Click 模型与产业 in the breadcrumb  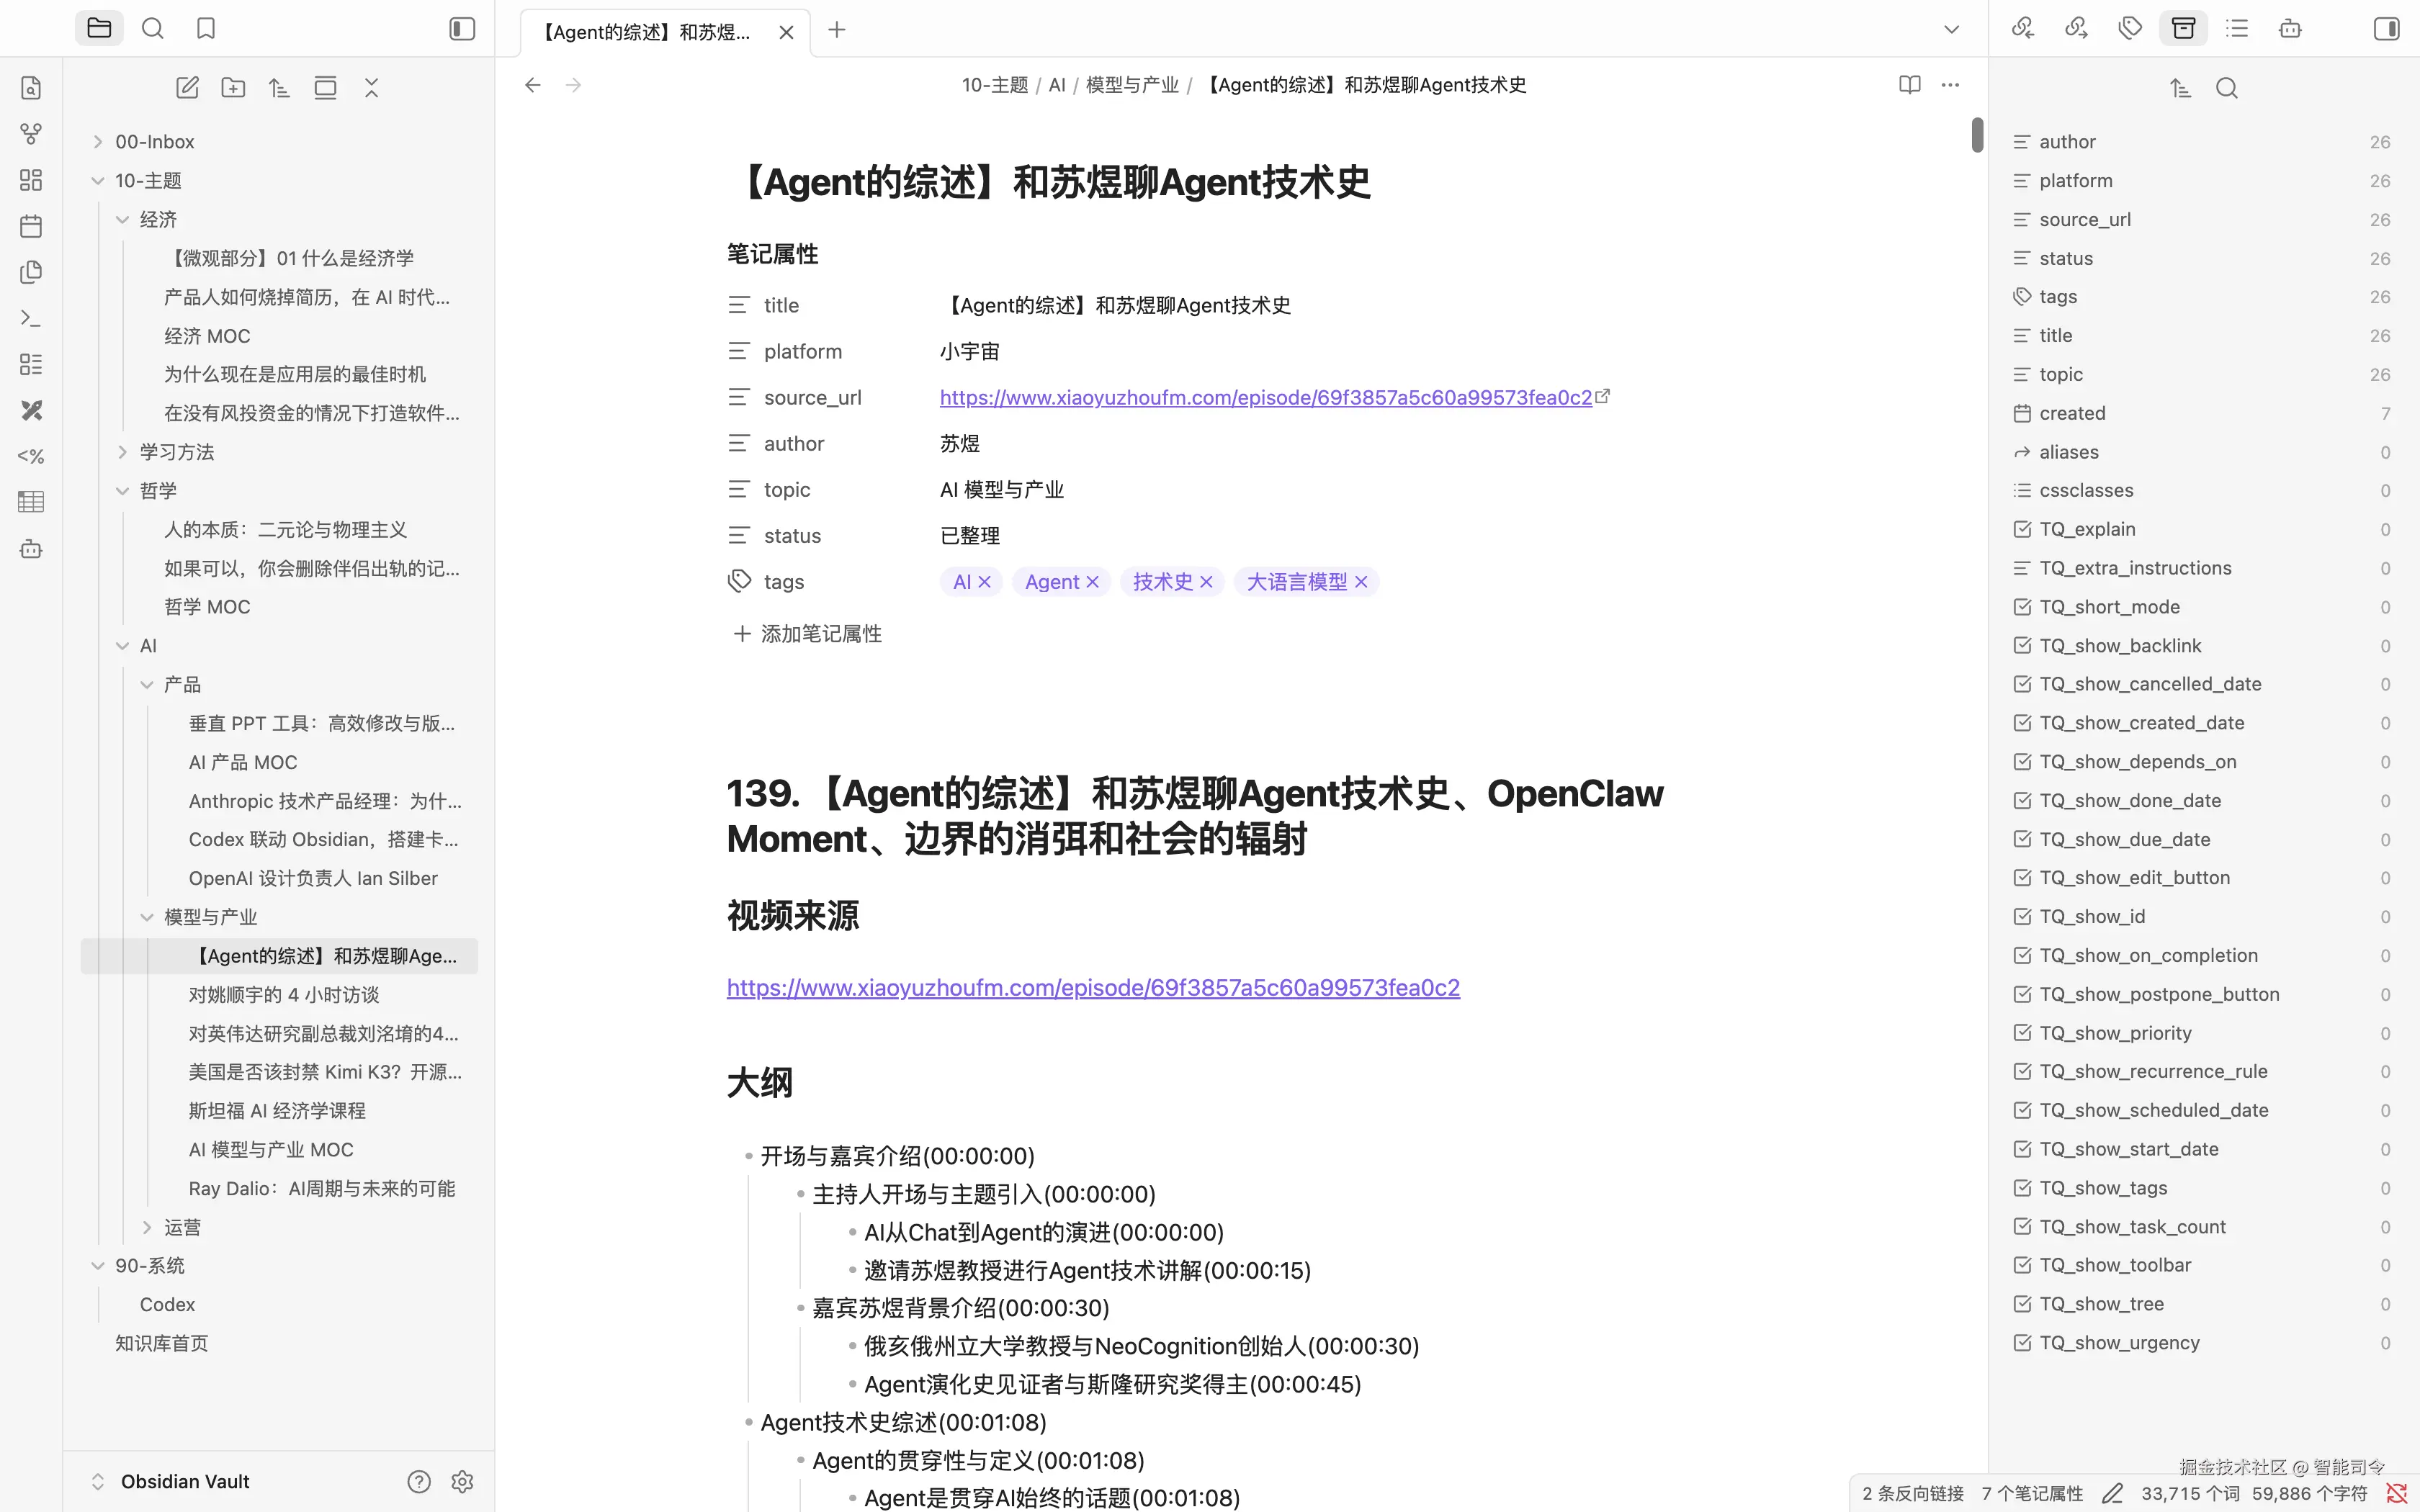1132,85
